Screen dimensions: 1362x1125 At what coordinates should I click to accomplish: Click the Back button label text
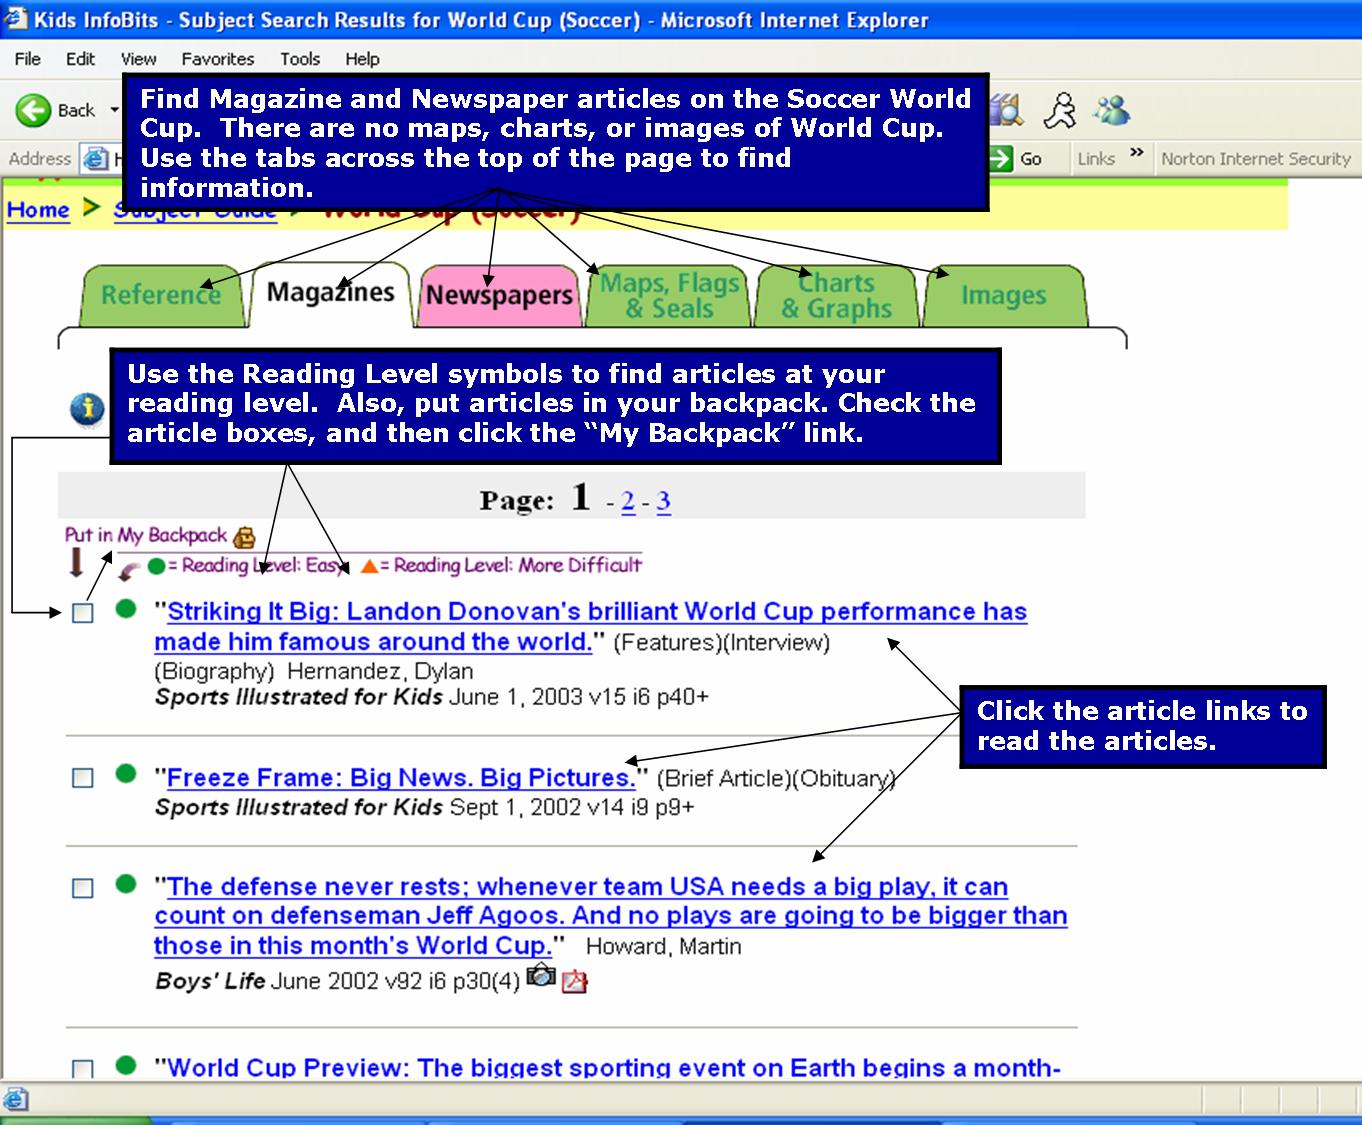click(x=76, y=110)
